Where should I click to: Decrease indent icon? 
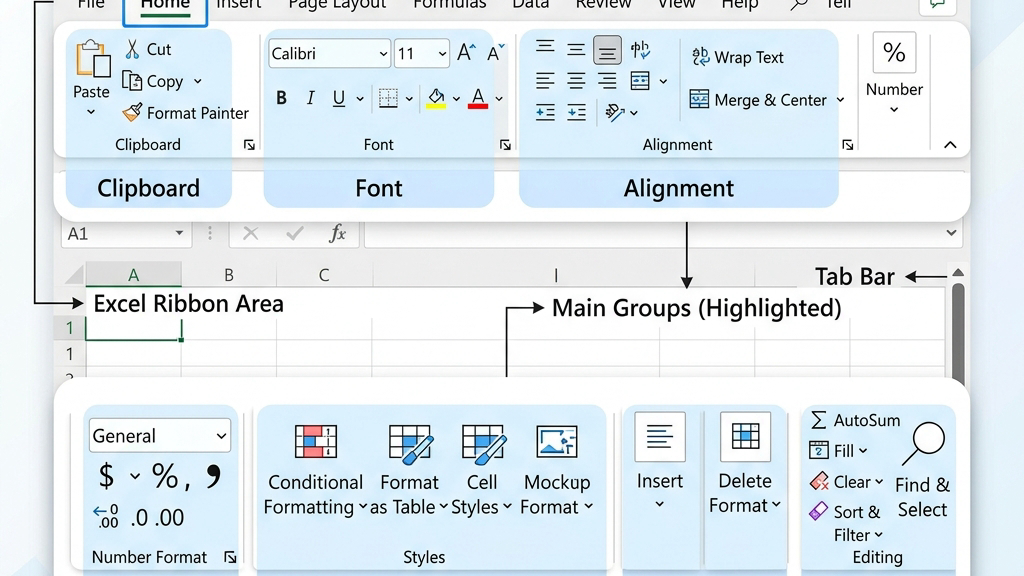click(545, 112)
